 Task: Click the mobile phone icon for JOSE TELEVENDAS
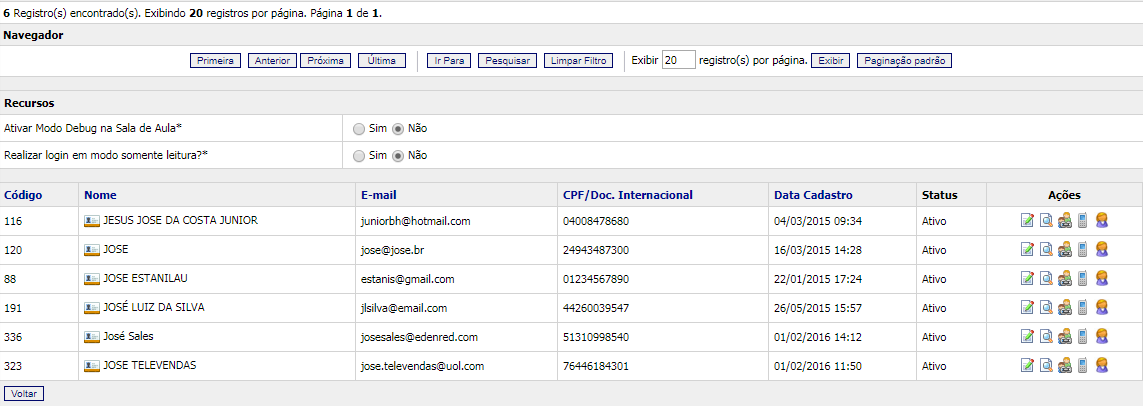tap(1082, 366)
